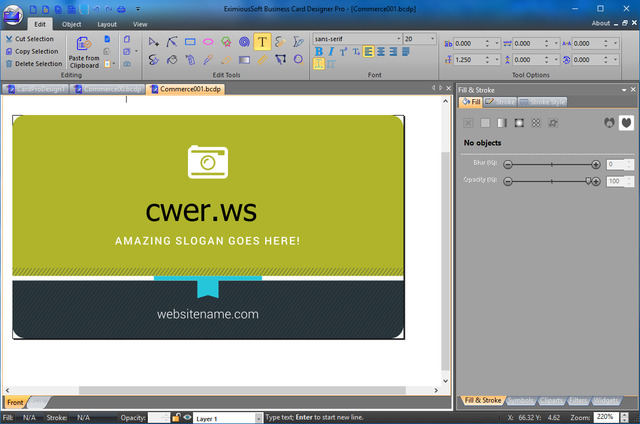Image resolution: width=640 pixels, height=424 pixels.
Task: Choose the arrow selection tool
Action: click(154, 42)
